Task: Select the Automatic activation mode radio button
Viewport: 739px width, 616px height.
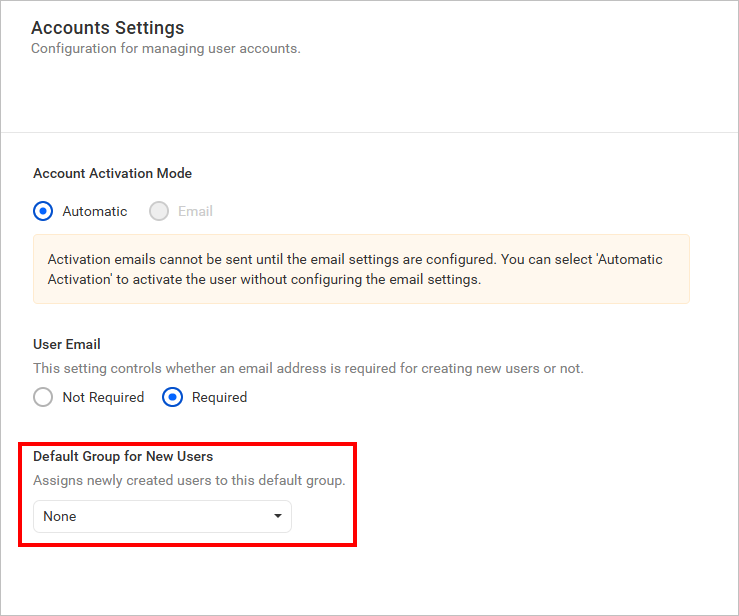Action: click(43, 211)
